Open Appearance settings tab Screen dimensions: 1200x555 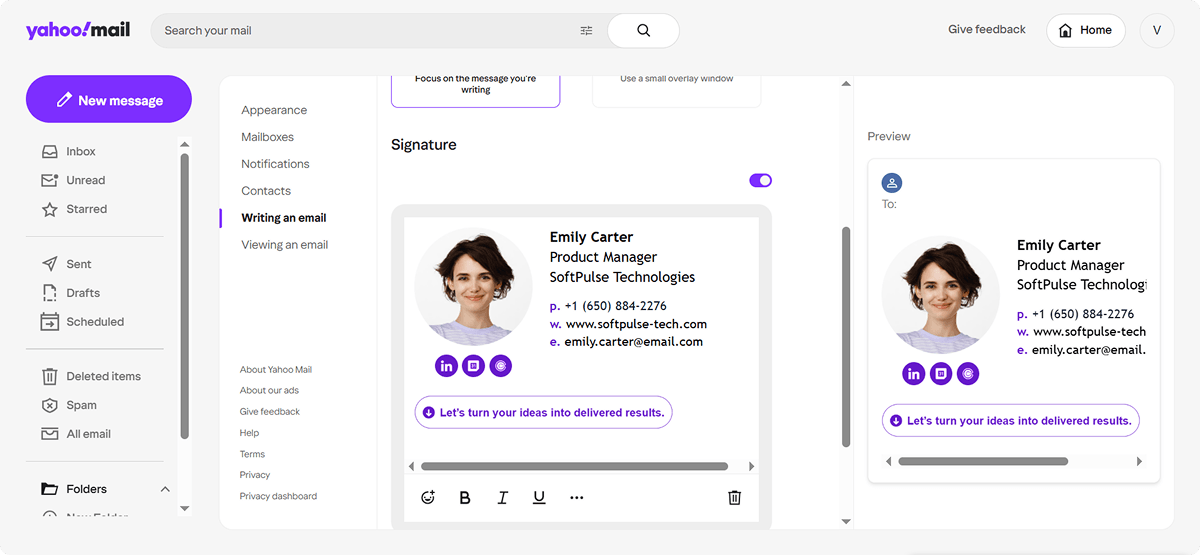click(274, 111)
